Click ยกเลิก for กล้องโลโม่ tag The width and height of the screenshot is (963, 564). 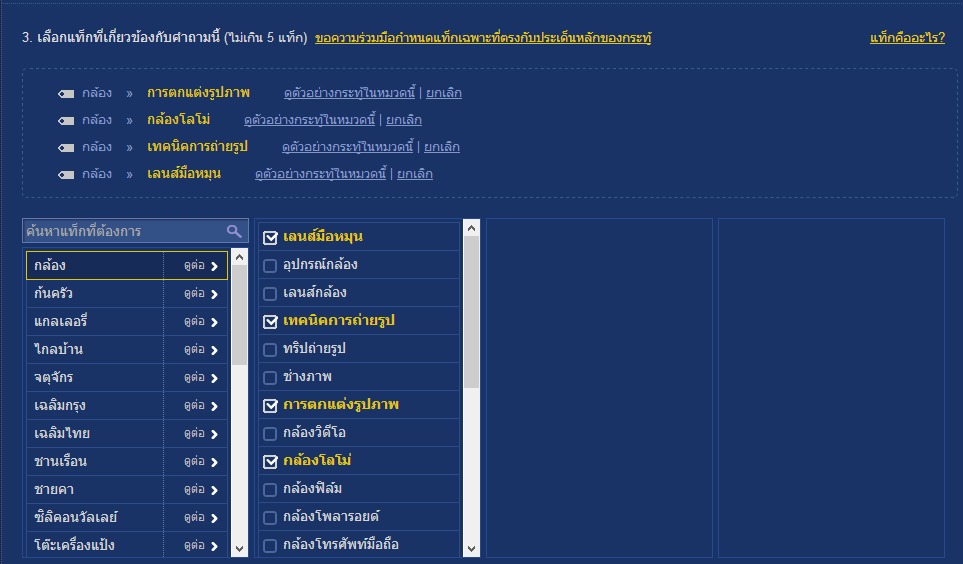click(x=404, y=120)
